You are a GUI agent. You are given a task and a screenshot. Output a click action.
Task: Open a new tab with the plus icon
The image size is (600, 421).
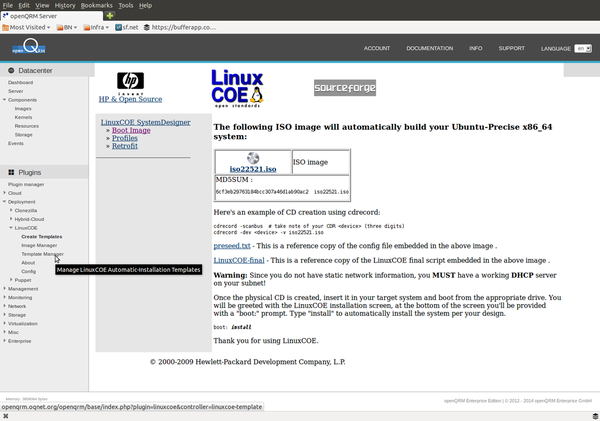click(110, 16)
